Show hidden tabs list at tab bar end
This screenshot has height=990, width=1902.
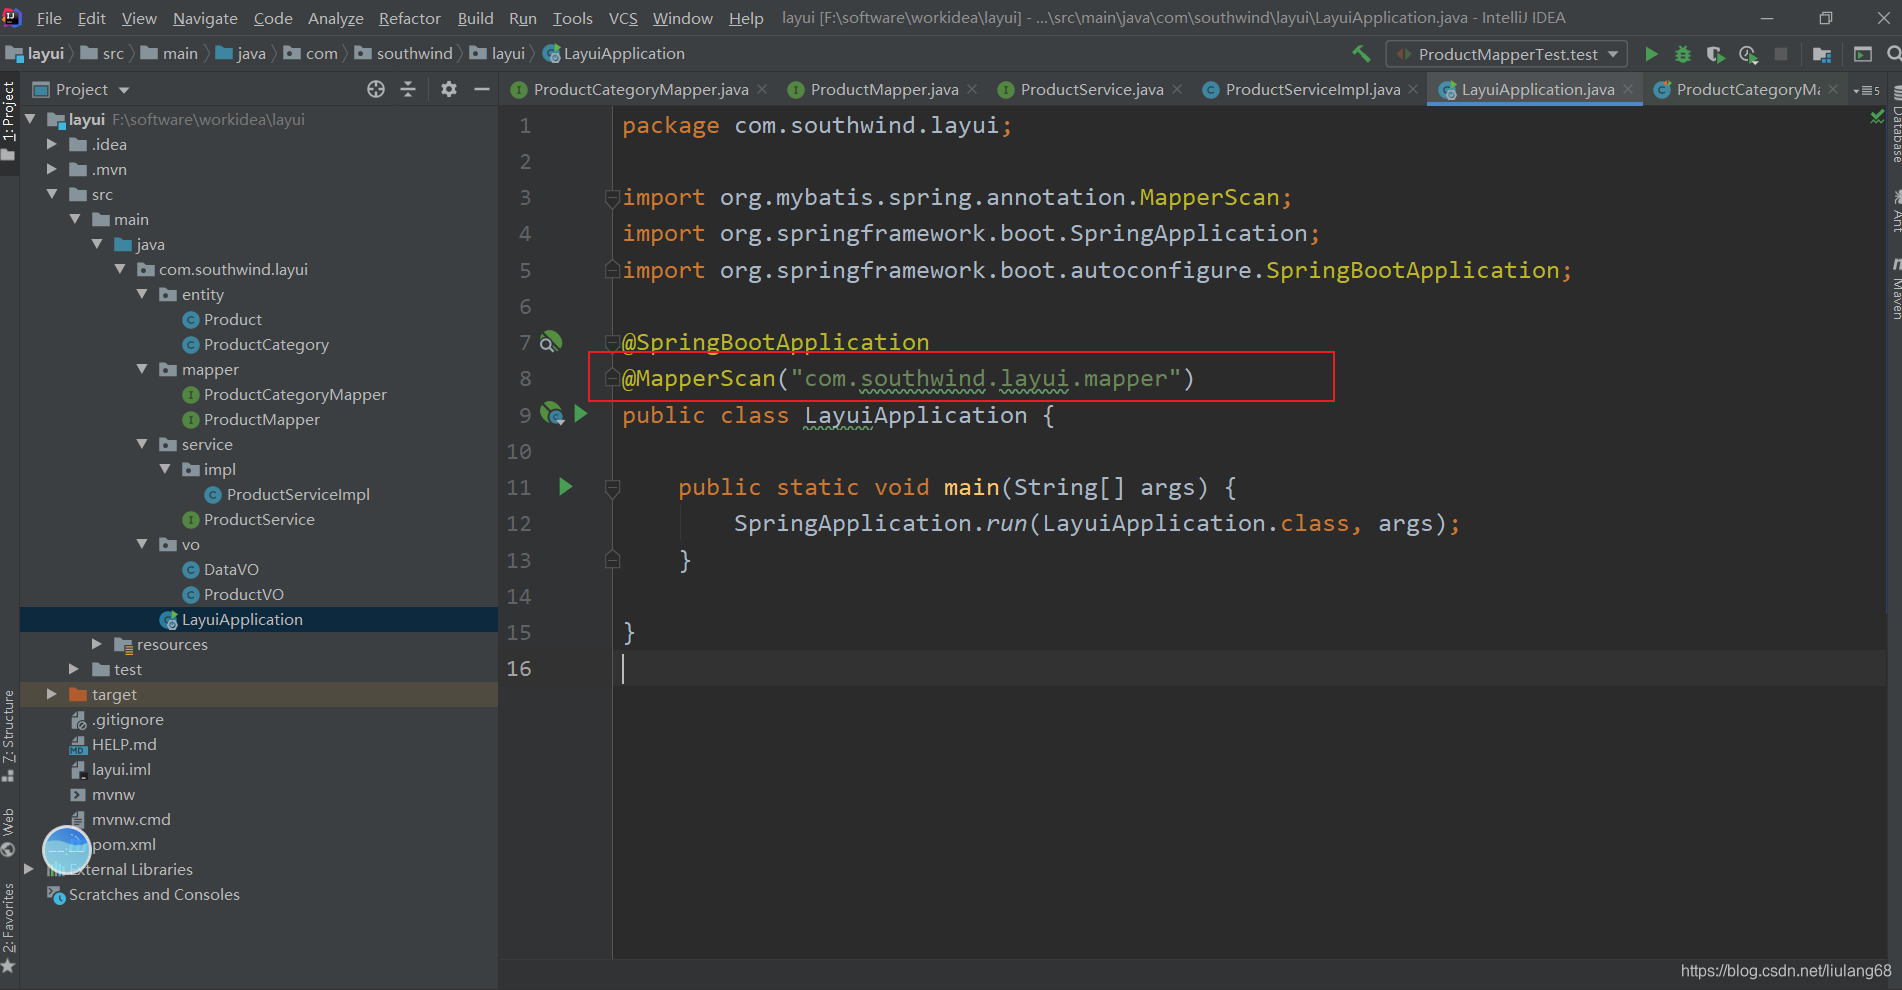[x=1866, y=90]
